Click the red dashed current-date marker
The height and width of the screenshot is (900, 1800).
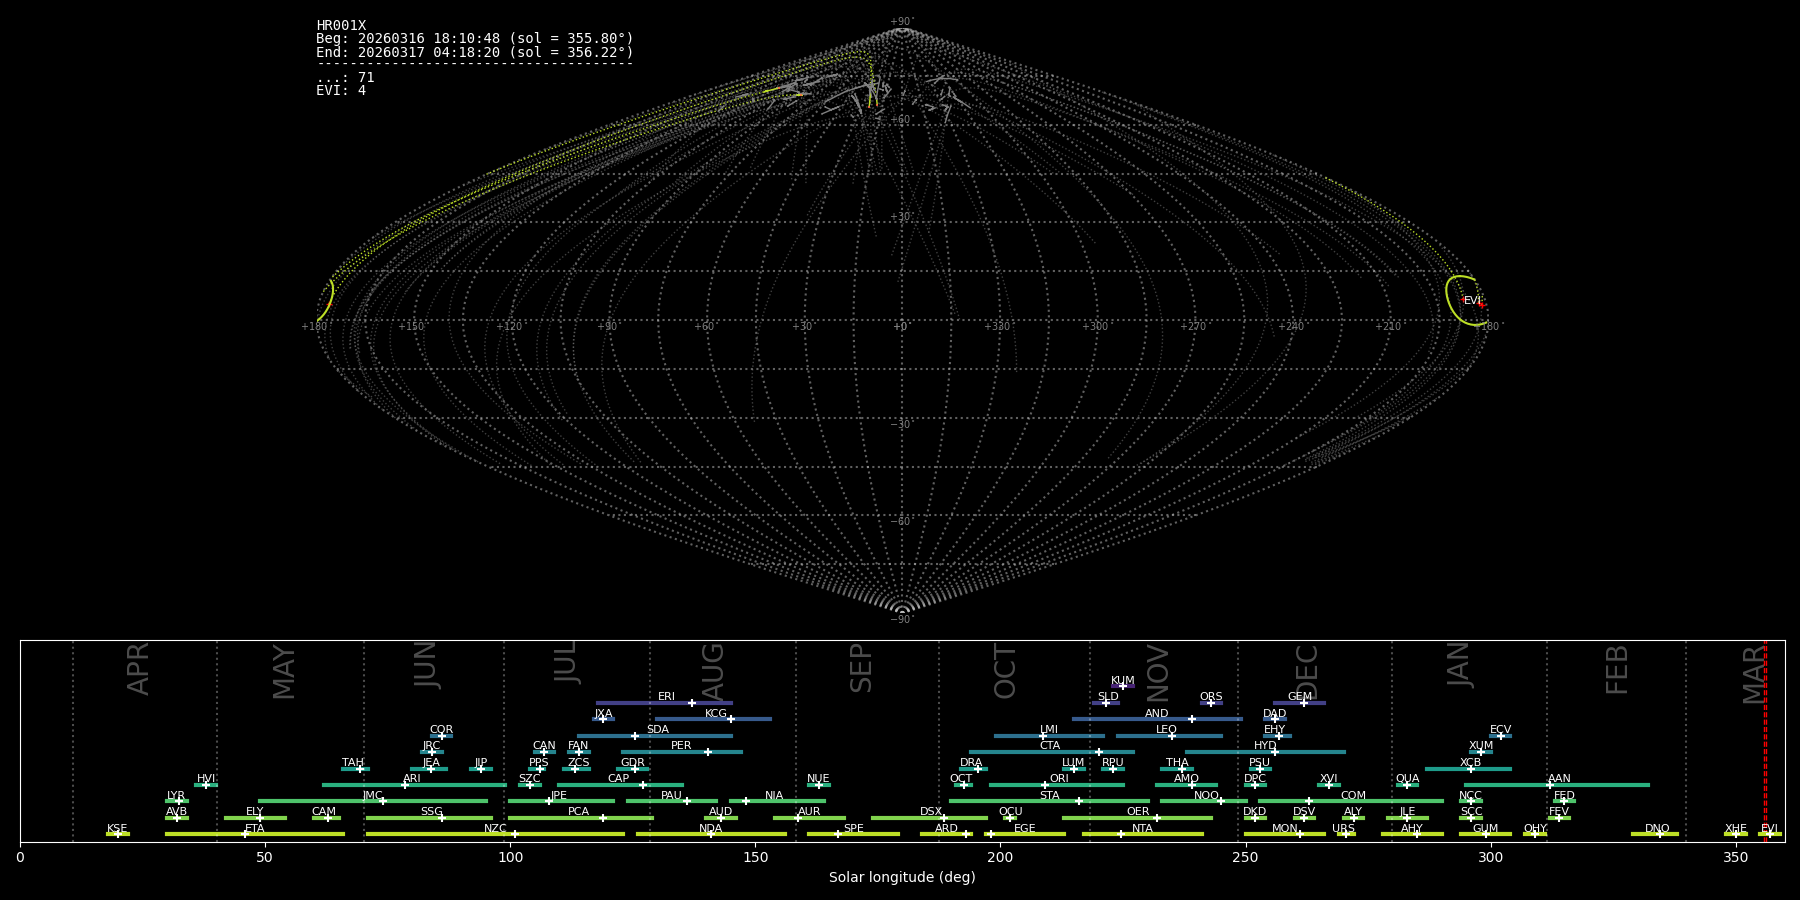point(1765,741)
